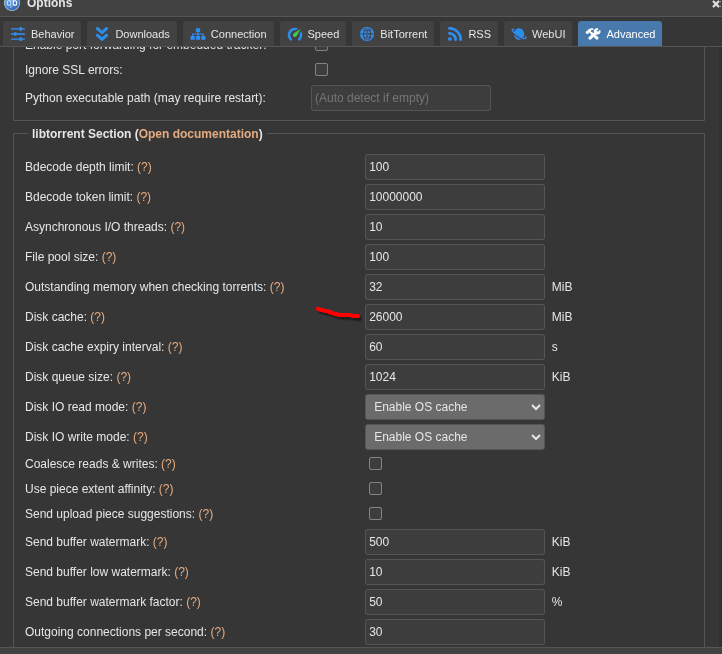Click the Disk cache help (?) link
Screen dimensions: 722x654
pos(97,317)
